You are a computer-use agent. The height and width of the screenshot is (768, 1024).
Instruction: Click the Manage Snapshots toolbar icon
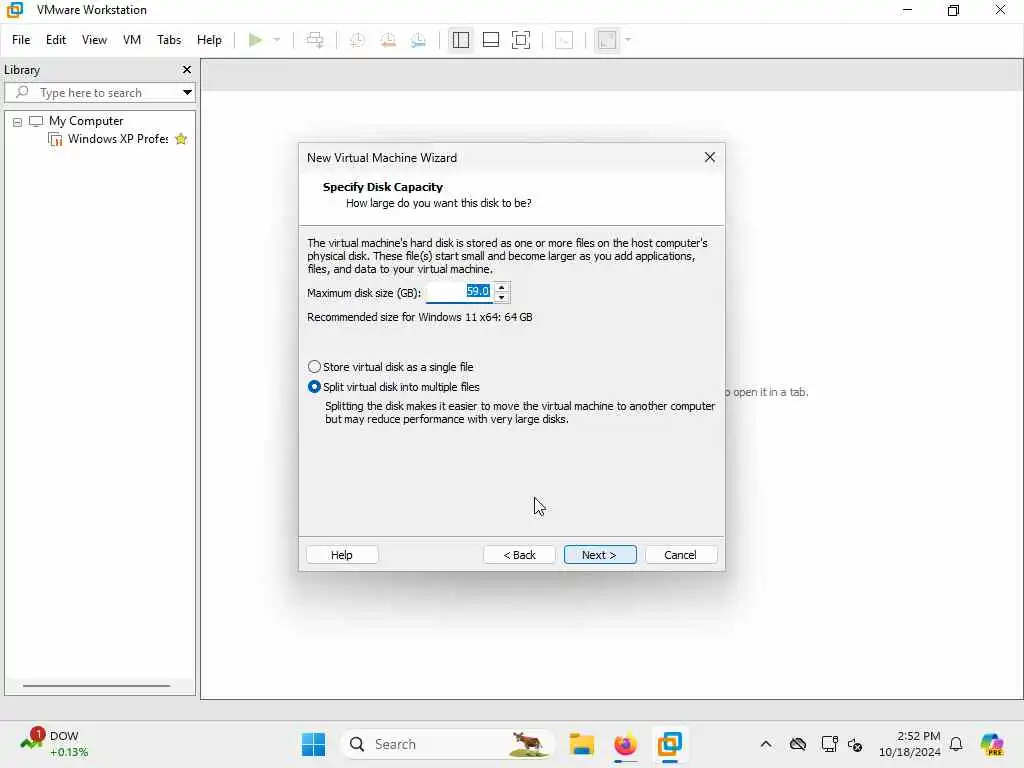(419, 40)
